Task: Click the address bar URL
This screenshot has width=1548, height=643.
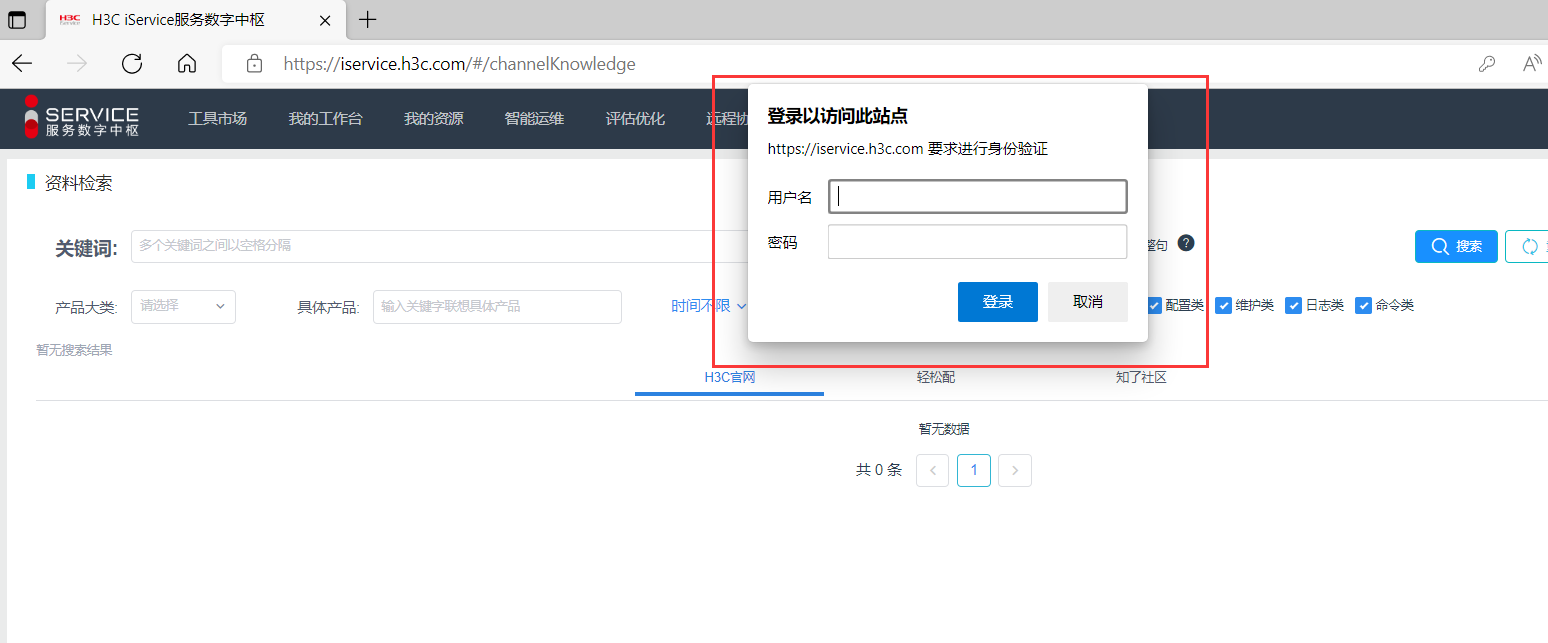Action: tap(459, 64)
